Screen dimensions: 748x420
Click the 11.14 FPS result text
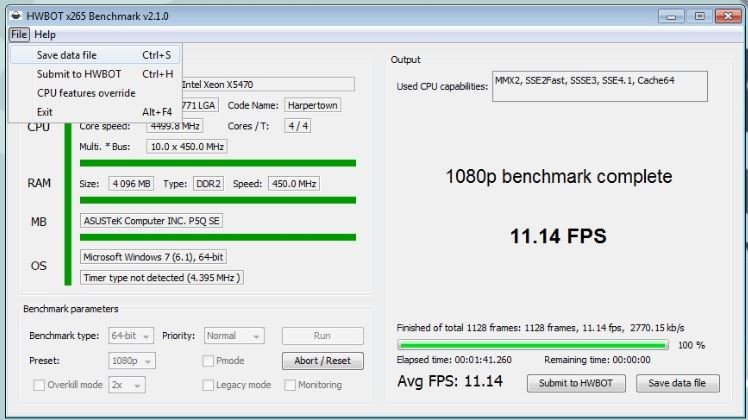point(558,236)
